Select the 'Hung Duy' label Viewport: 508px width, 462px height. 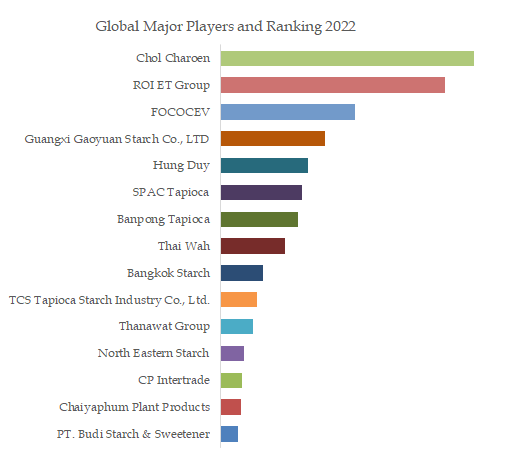point(181,166)
